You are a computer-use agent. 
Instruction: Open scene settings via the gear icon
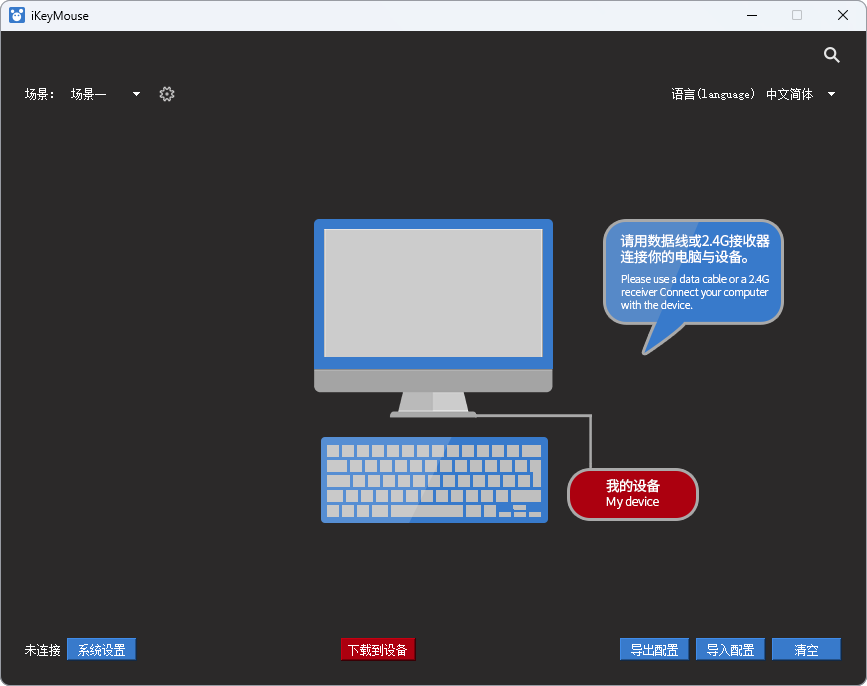coord(166,93)
